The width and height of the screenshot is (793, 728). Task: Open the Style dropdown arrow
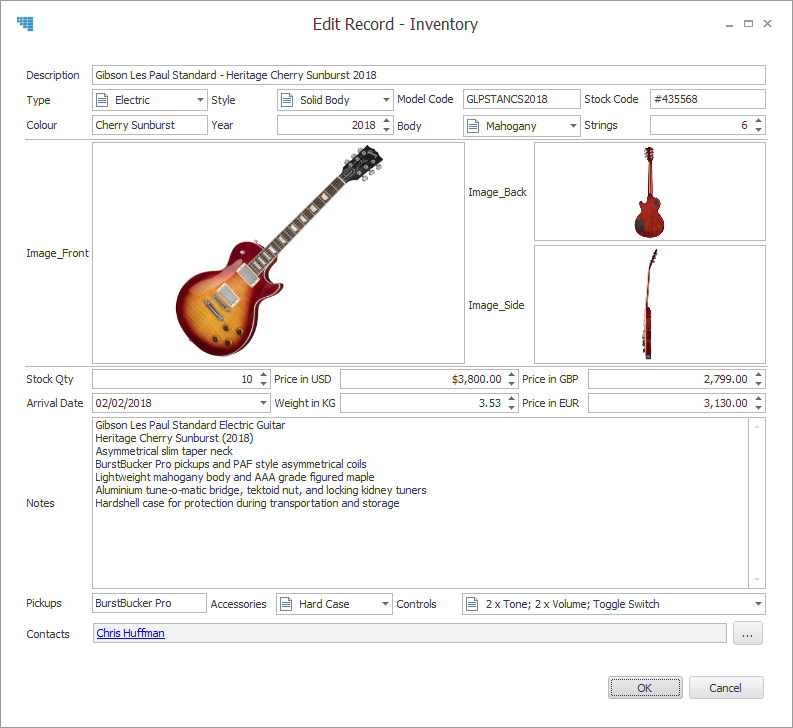386,100
